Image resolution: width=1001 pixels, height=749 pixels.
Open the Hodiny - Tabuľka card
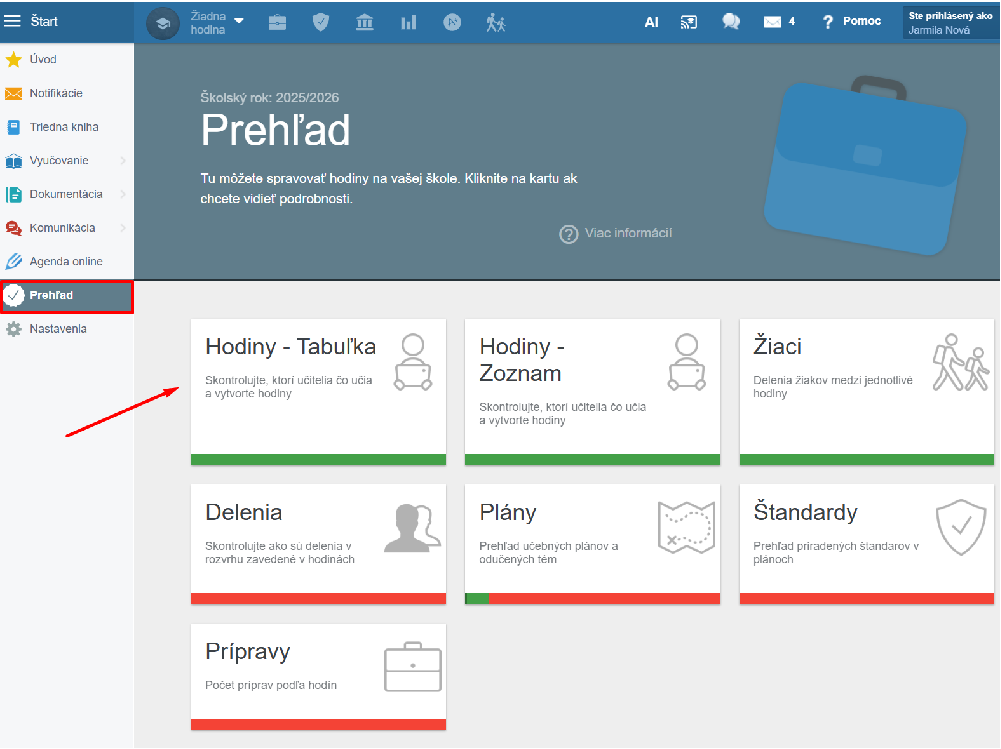(318, 391)
